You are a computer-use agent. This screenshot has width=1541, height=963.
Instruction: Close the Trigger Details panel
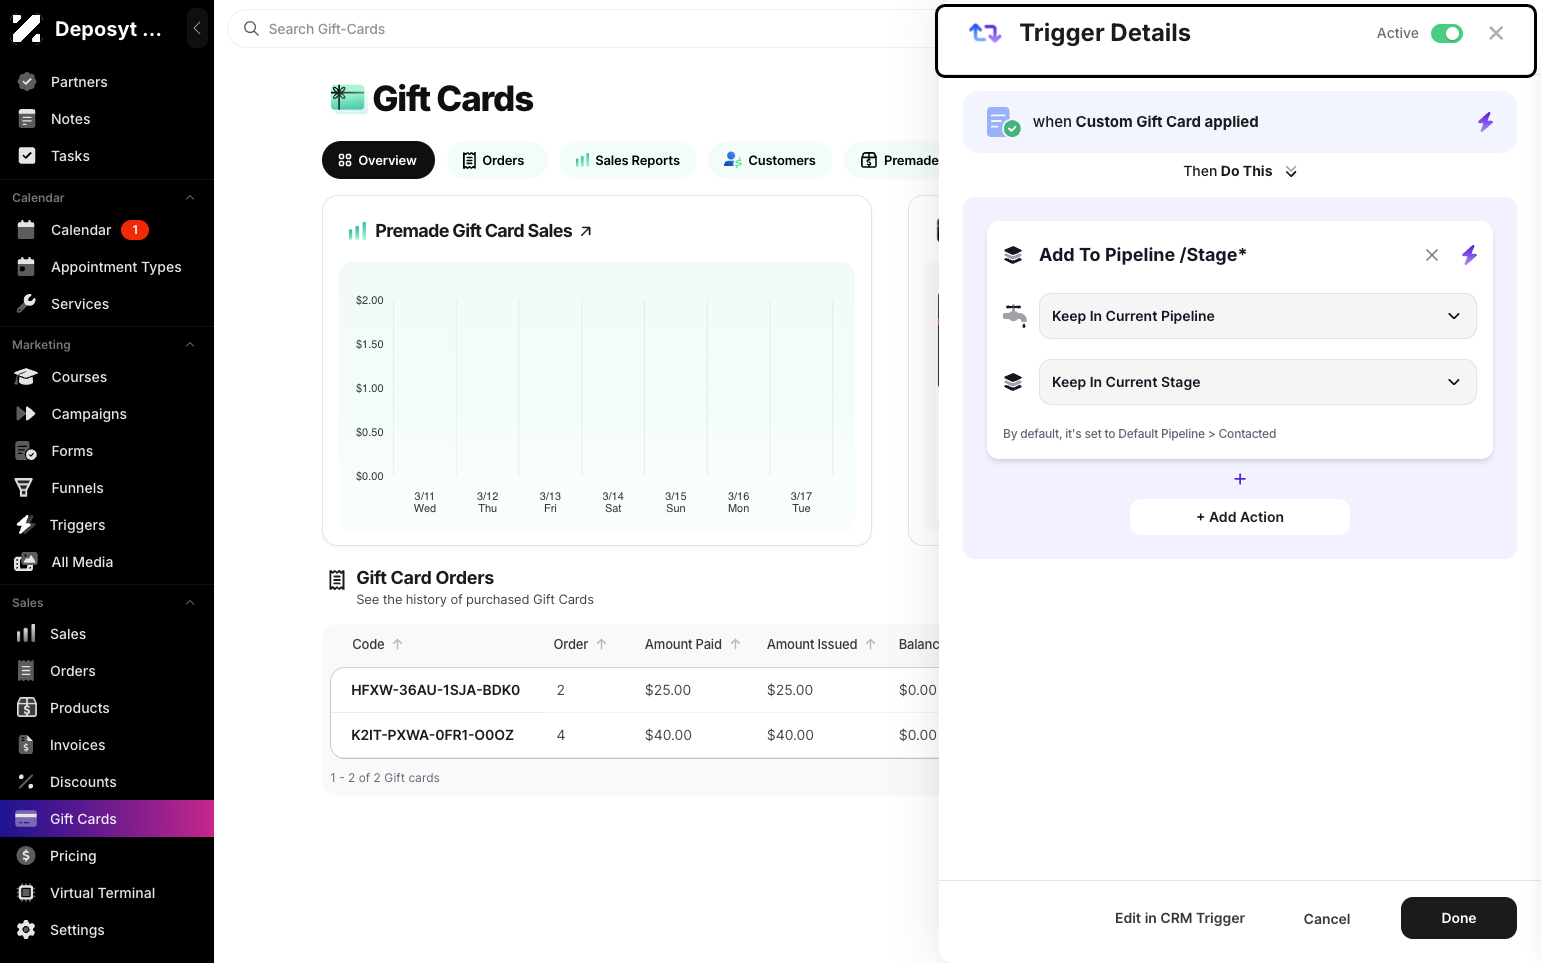pyautogui.click(x=1496, y=34)
